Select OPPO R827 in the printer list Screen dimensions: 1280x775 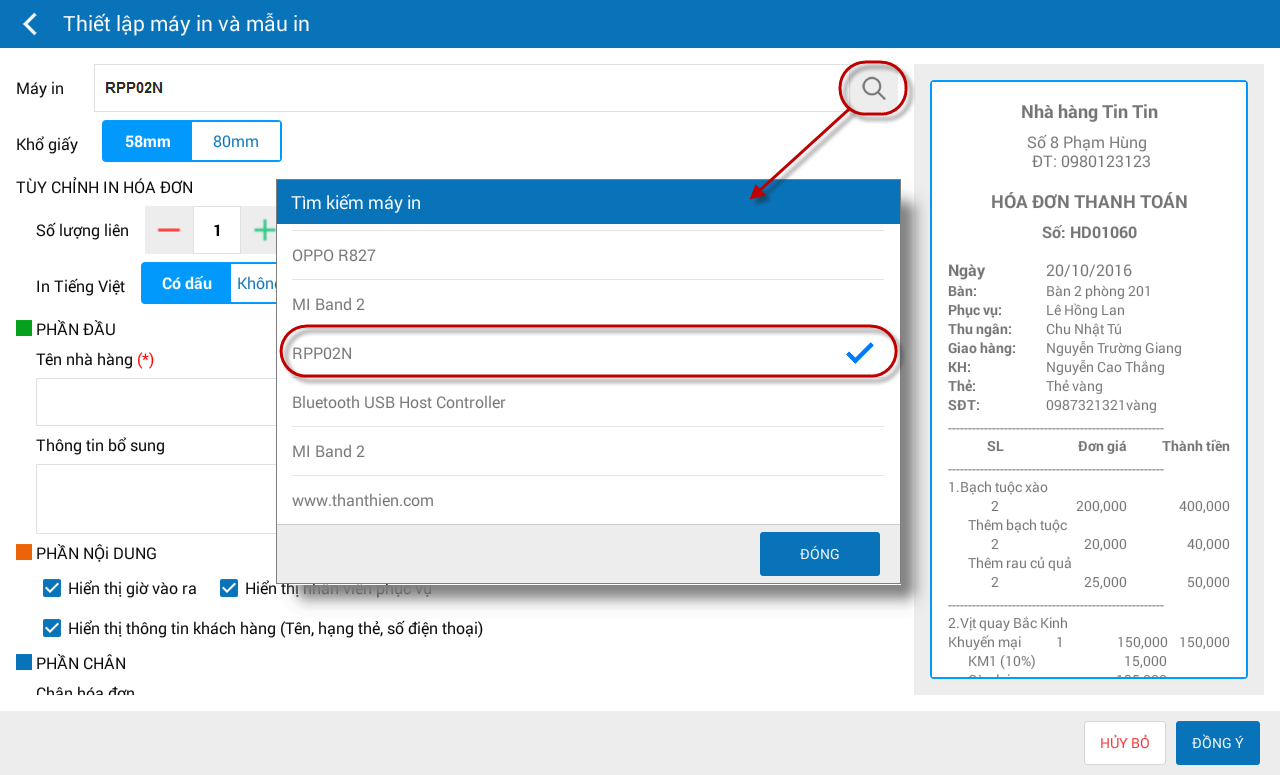point(588,255)
